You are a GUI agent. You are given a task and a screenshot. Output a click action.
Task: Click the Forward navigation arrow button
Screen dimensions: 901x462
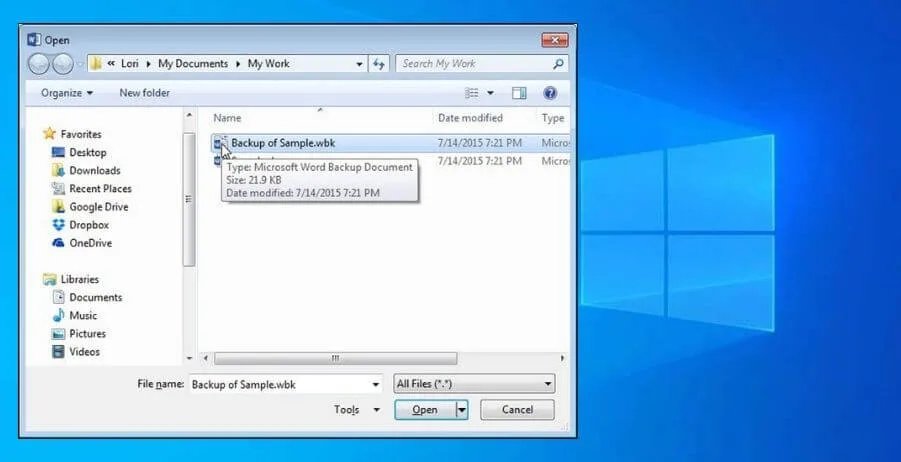pyautogui.click(x=63, y=64)
